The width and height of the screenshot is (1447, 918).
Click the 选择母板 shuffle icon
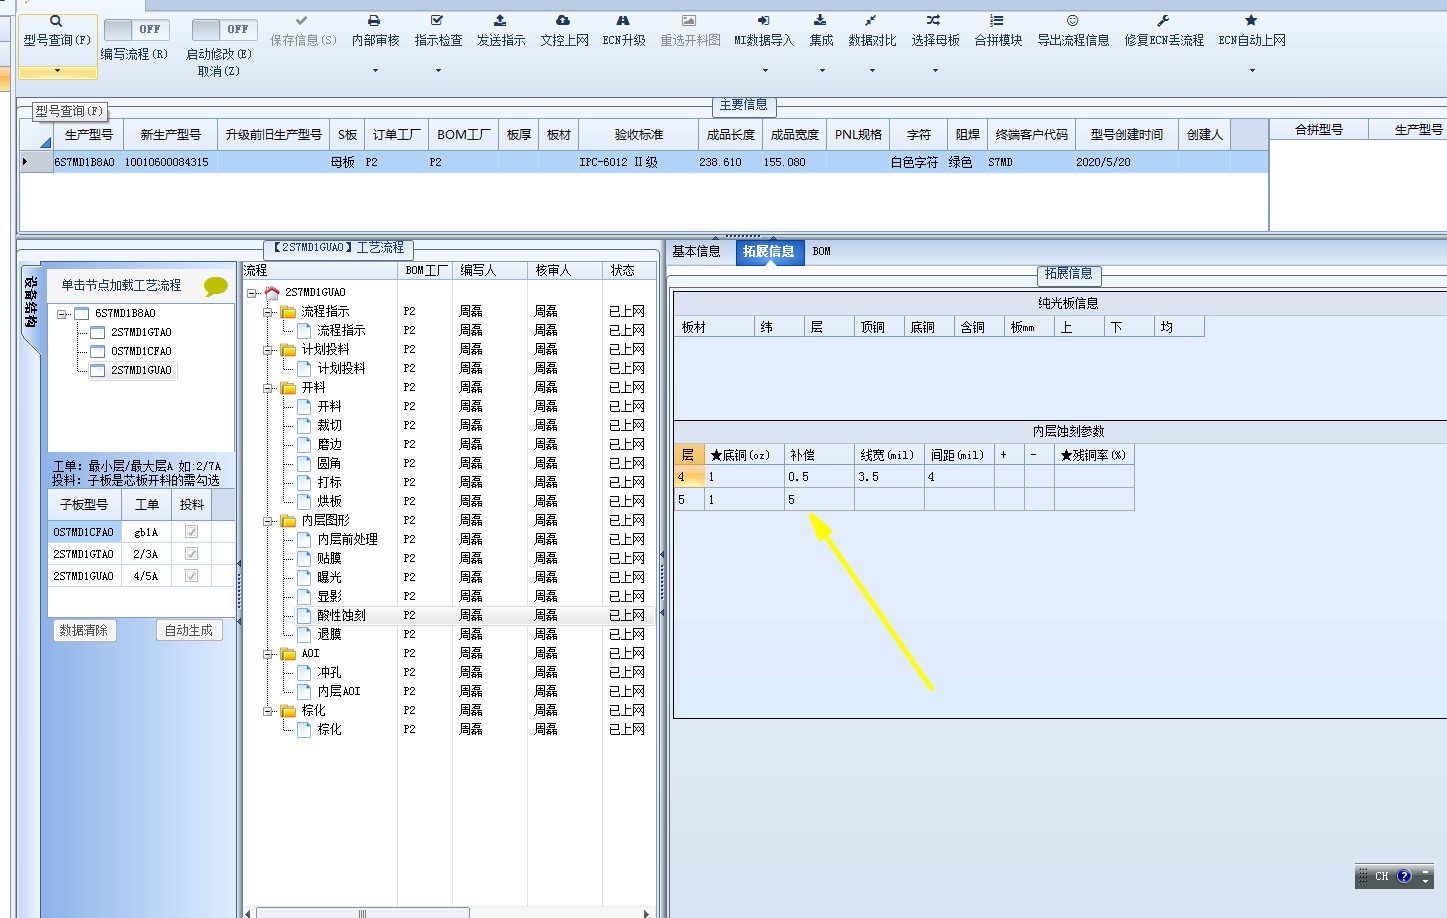934,20
